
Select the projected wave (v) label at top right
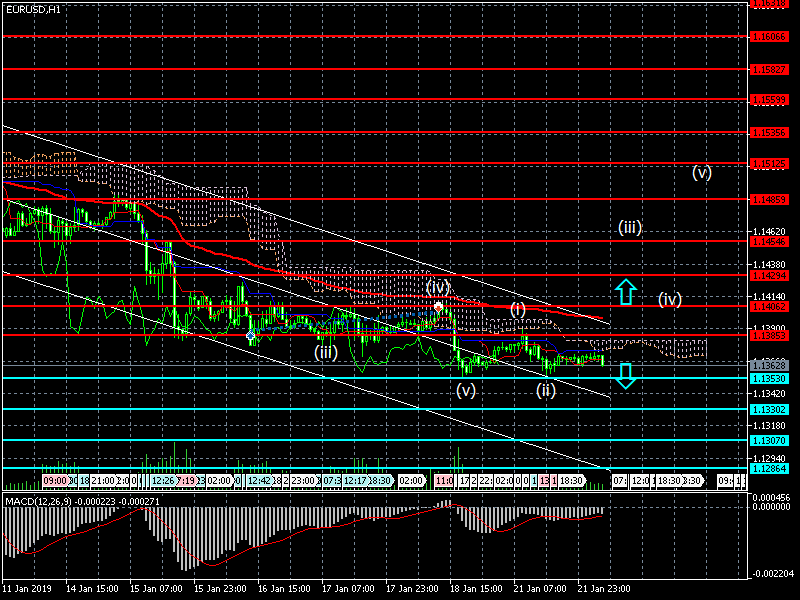pyautogui.click(x=702, y=172)
